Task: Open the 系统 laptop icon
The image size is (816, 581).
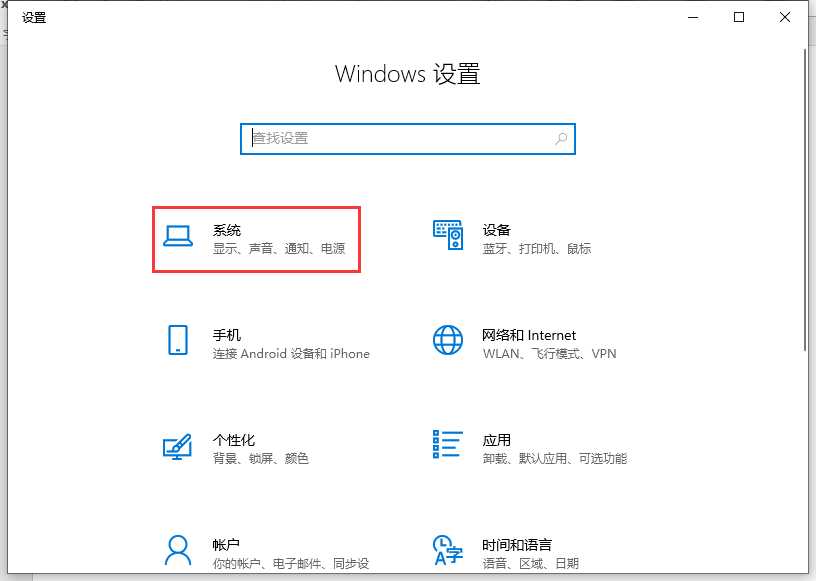Action: (178, 236)
